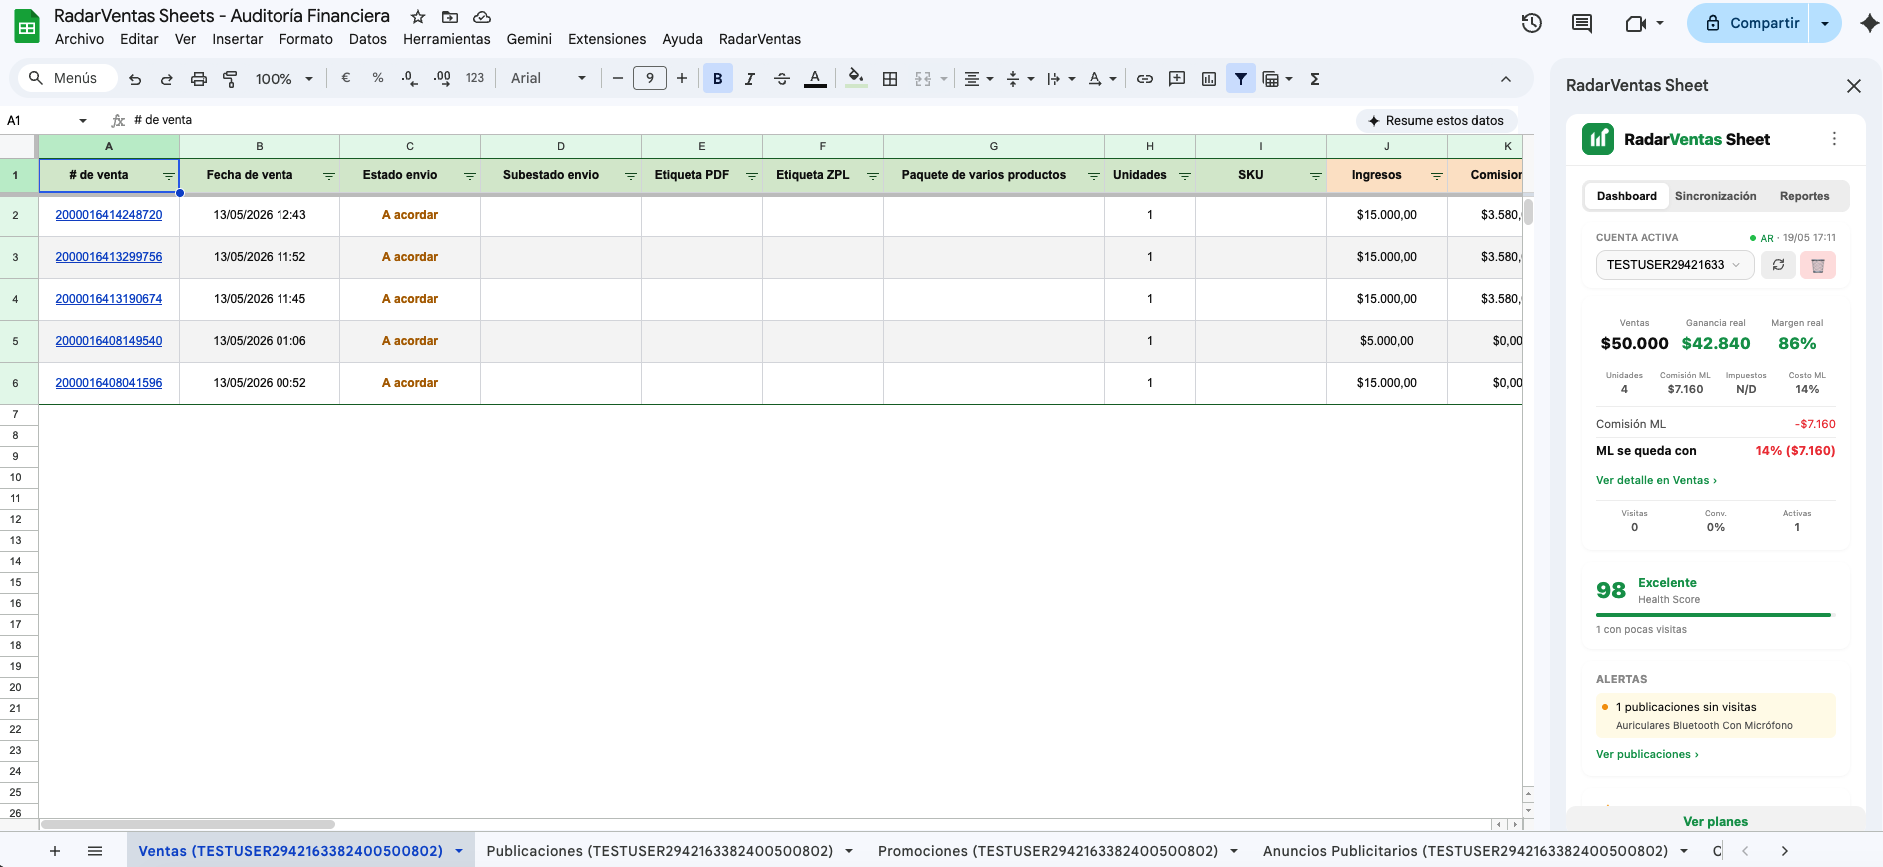Open the Archivo menu

(79, 39)
